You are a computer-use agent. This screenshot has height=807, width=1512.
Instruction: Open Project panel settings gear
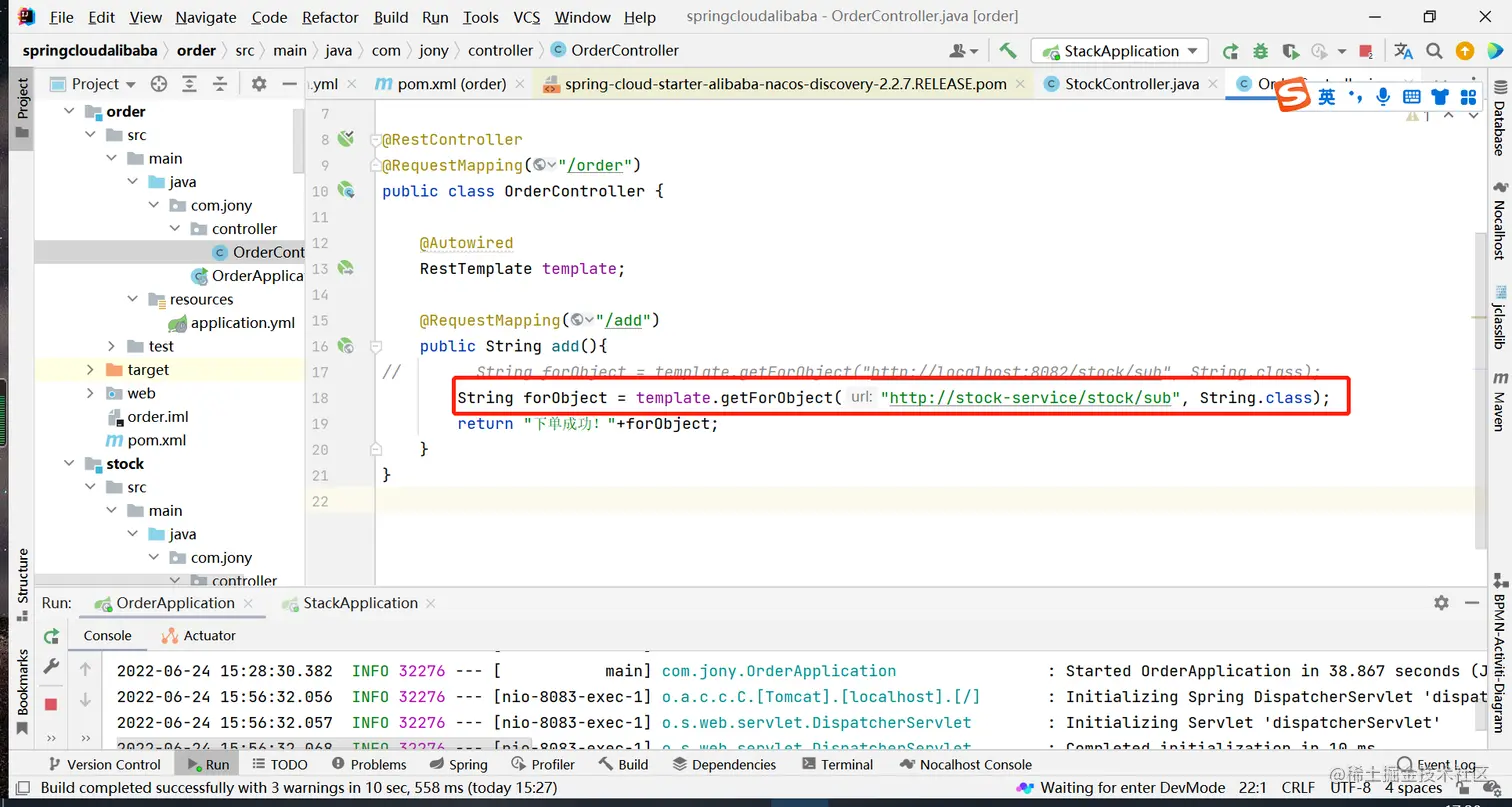click(x=259, y=84)
